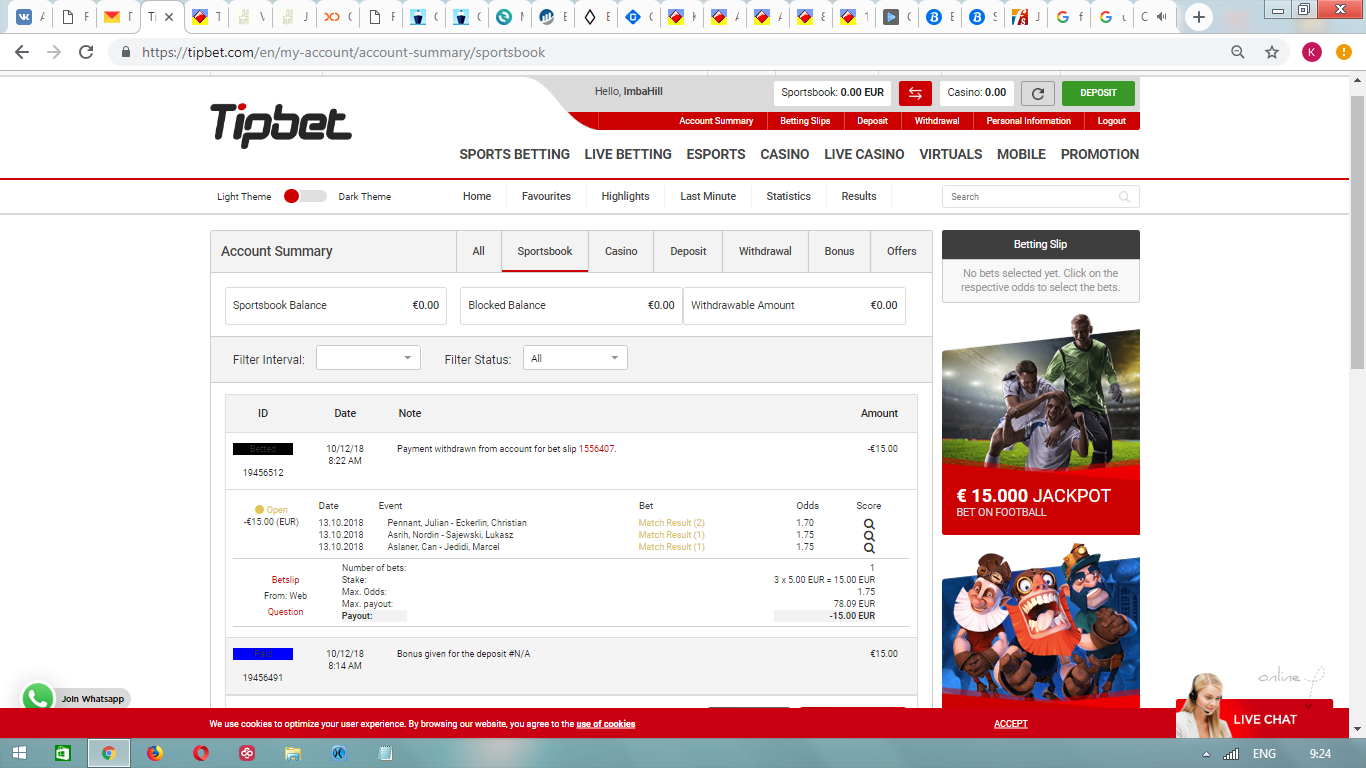Click in the site Search field
The height and width of the screenshot is (768, 1366).
[1040, 197]
